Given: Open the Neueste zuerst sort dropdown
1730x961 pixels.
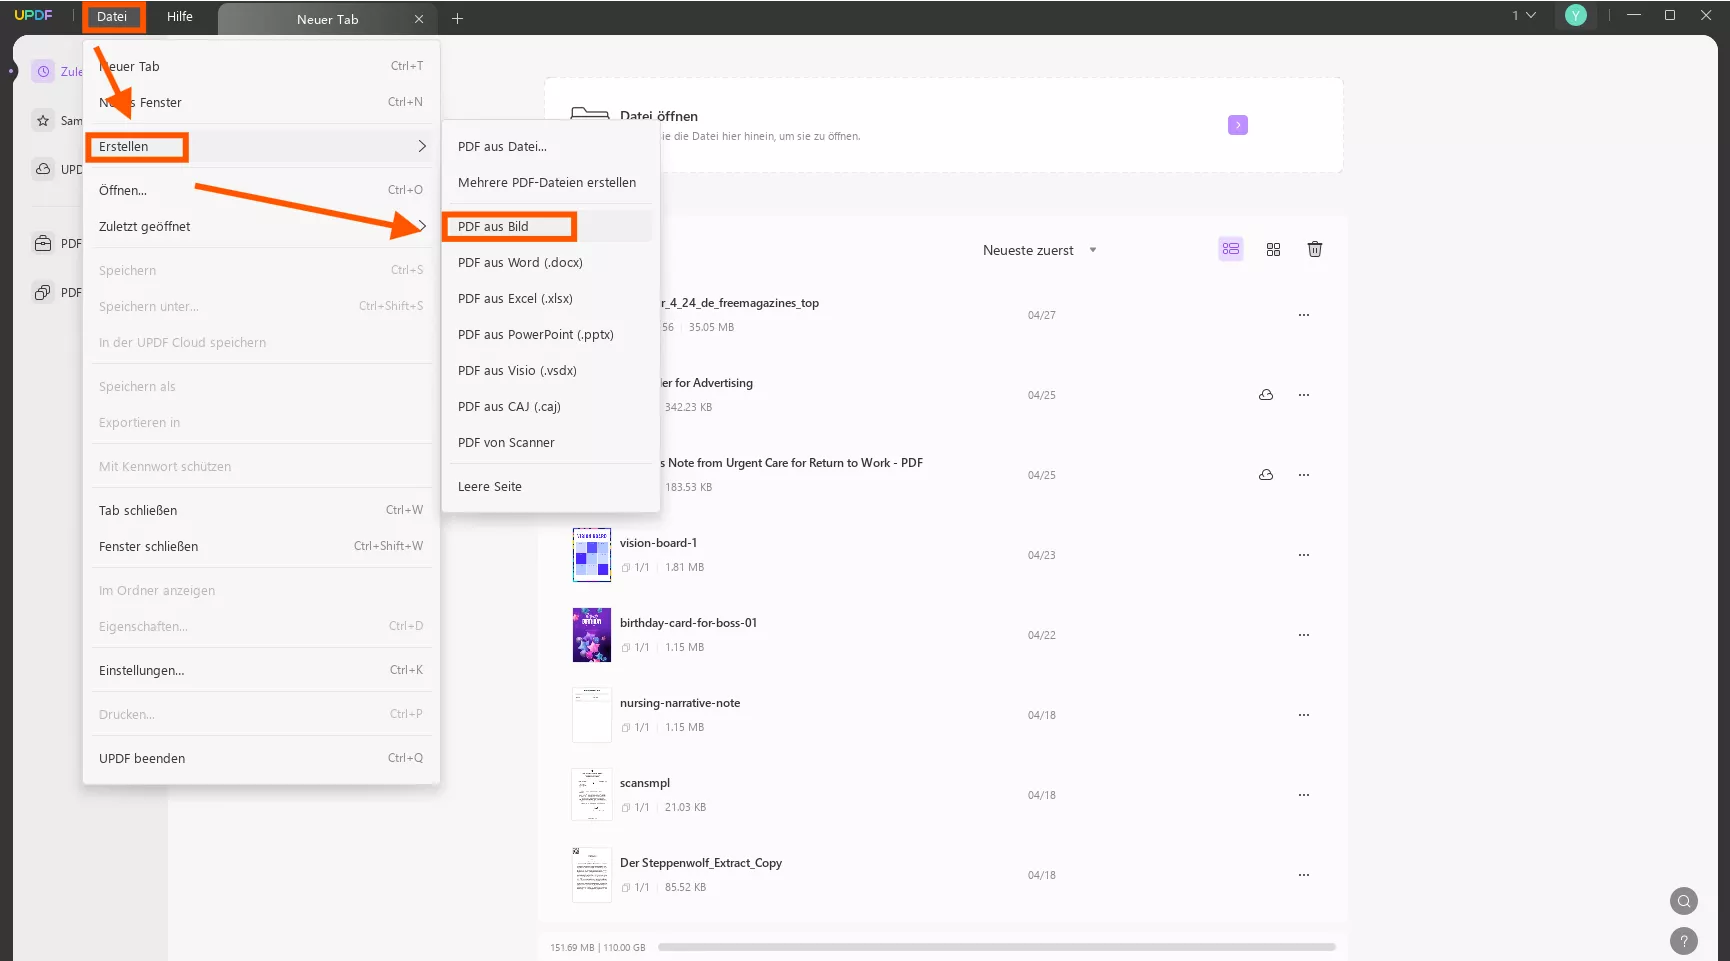Looking at the screenshot, I should [1040, 250].
